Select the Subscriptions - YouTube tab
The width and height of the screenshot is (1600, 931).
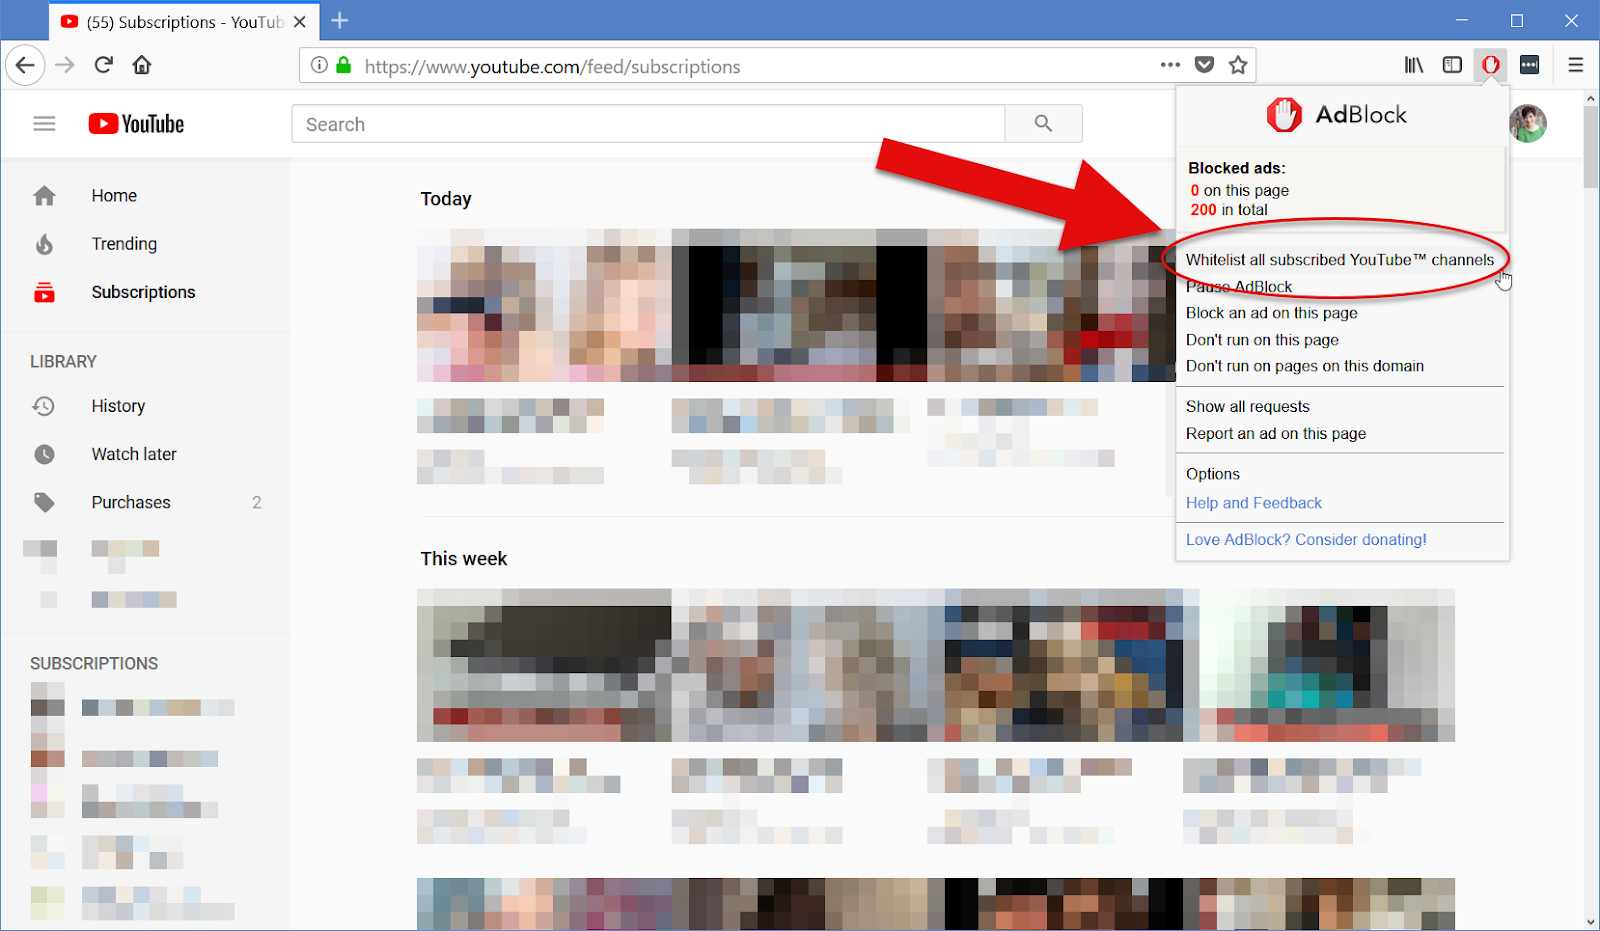coord(184,22)
